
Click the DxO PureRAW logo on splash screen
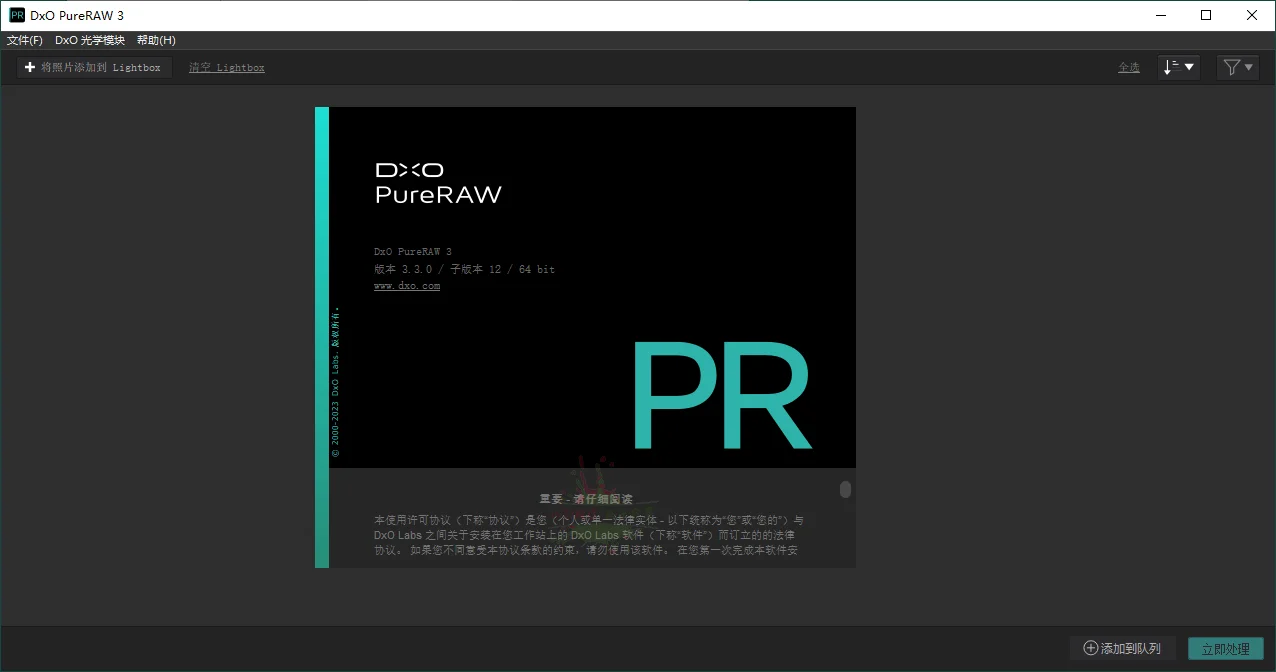[438, 182]
